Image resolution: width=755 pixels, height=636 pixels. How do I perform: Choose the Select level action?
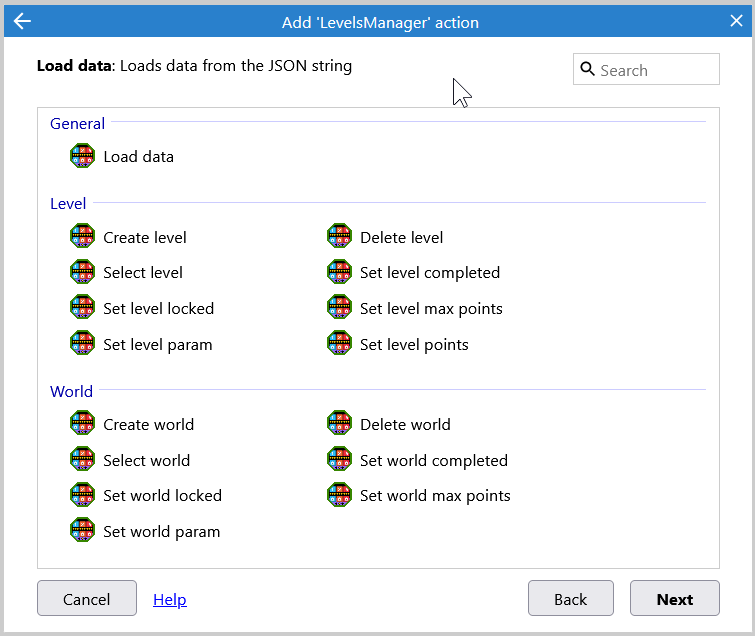click(143, 272)
